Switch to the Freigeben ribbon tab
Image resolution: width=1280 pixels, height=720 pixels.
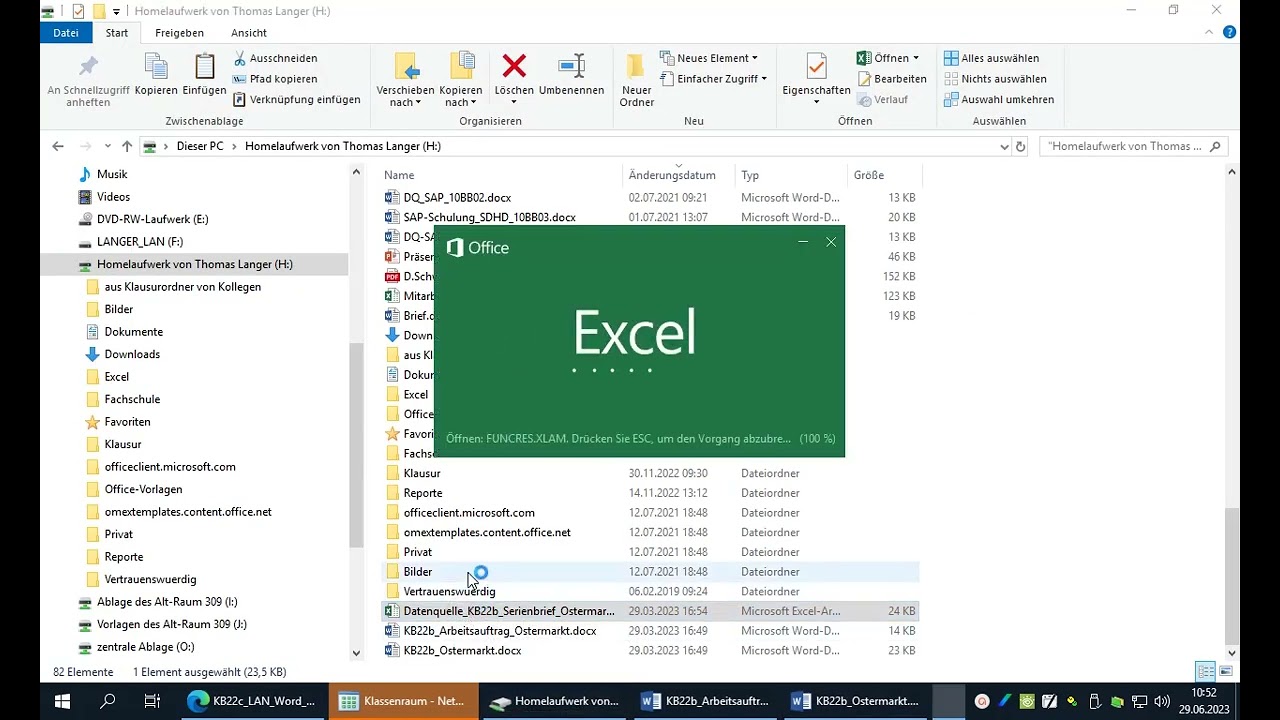180,32
